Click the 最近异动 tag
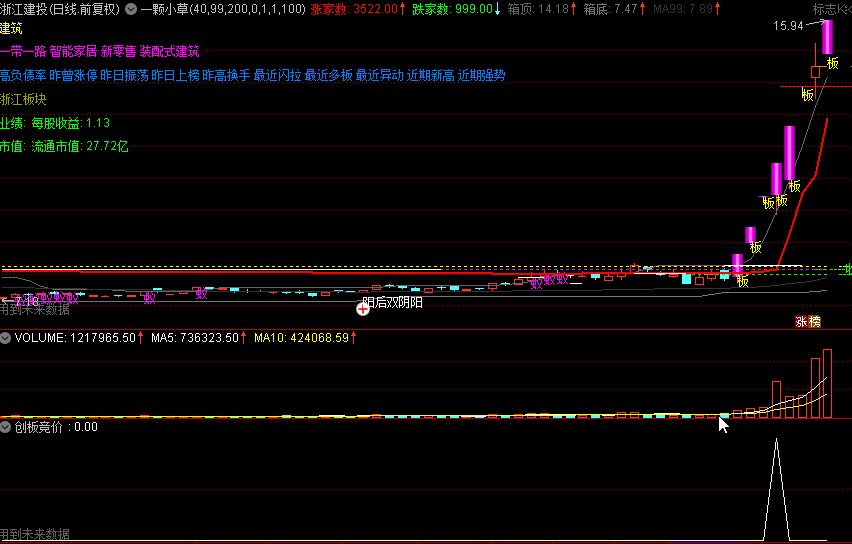The height and width of the screenshot is (544, 852). pyautogui.click(x=380, y=76)
